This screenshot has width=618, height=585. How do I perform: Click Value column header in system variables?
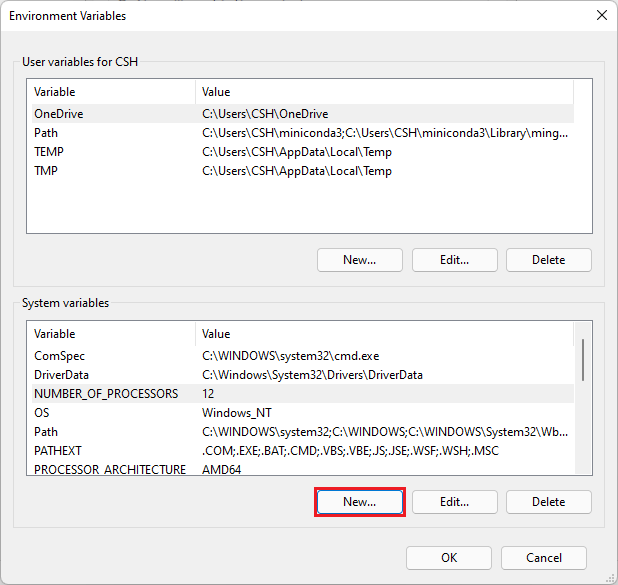point(384,334)
